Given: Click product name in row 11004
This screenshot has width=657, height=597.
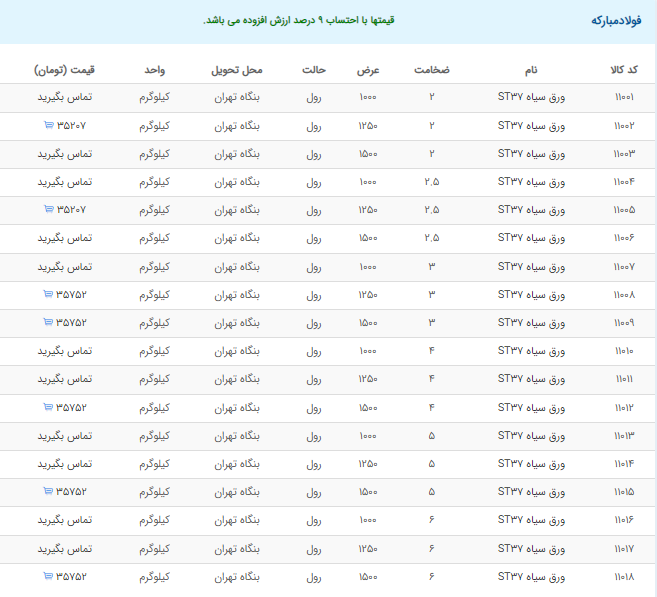Looking at the screenshot, I should click(531, 182).
